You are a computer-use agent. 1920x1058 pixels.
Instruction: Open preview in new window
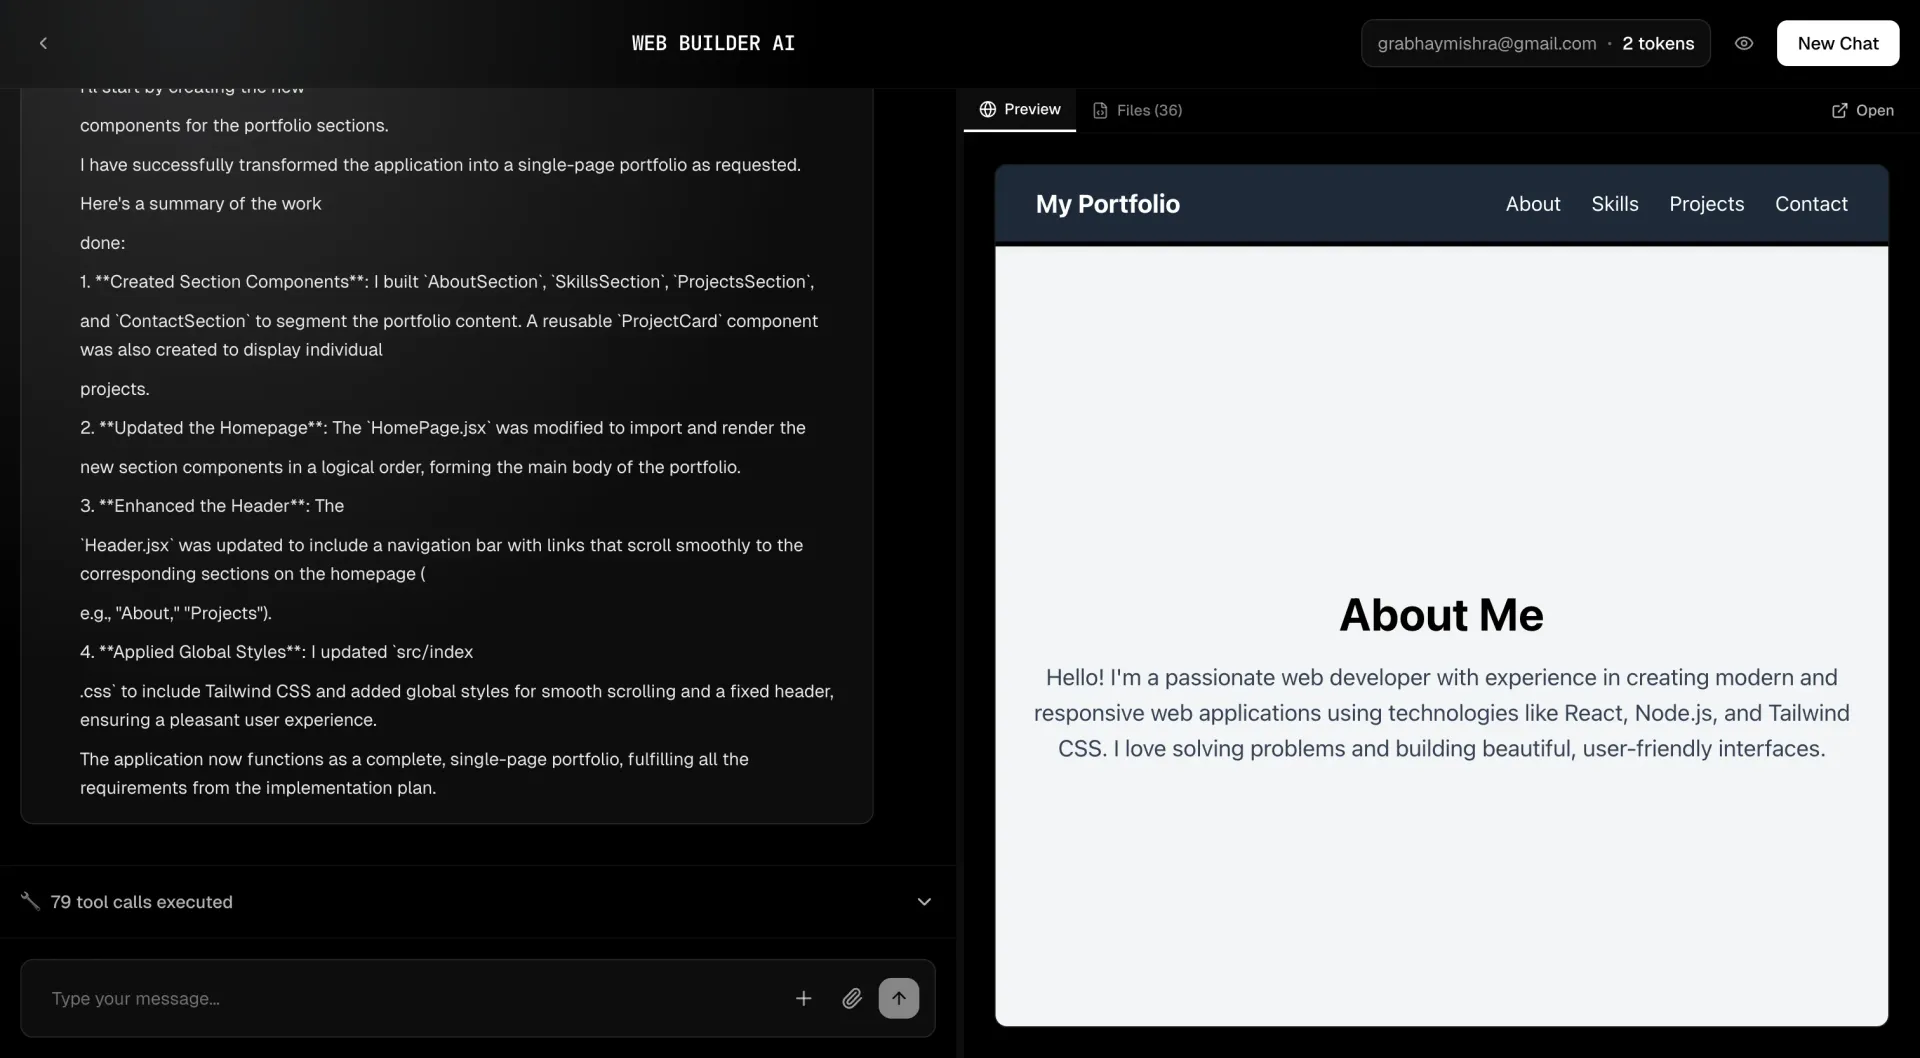coord(1862,110)
